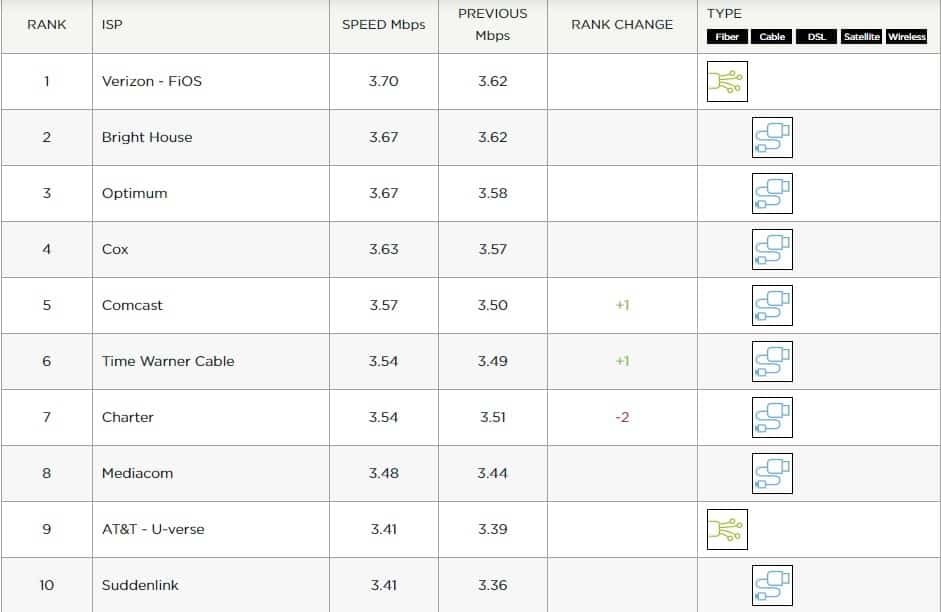The image size is (941, 612).
Task: Click rank number 1 in the Verizon row
Action: [47, 81]
